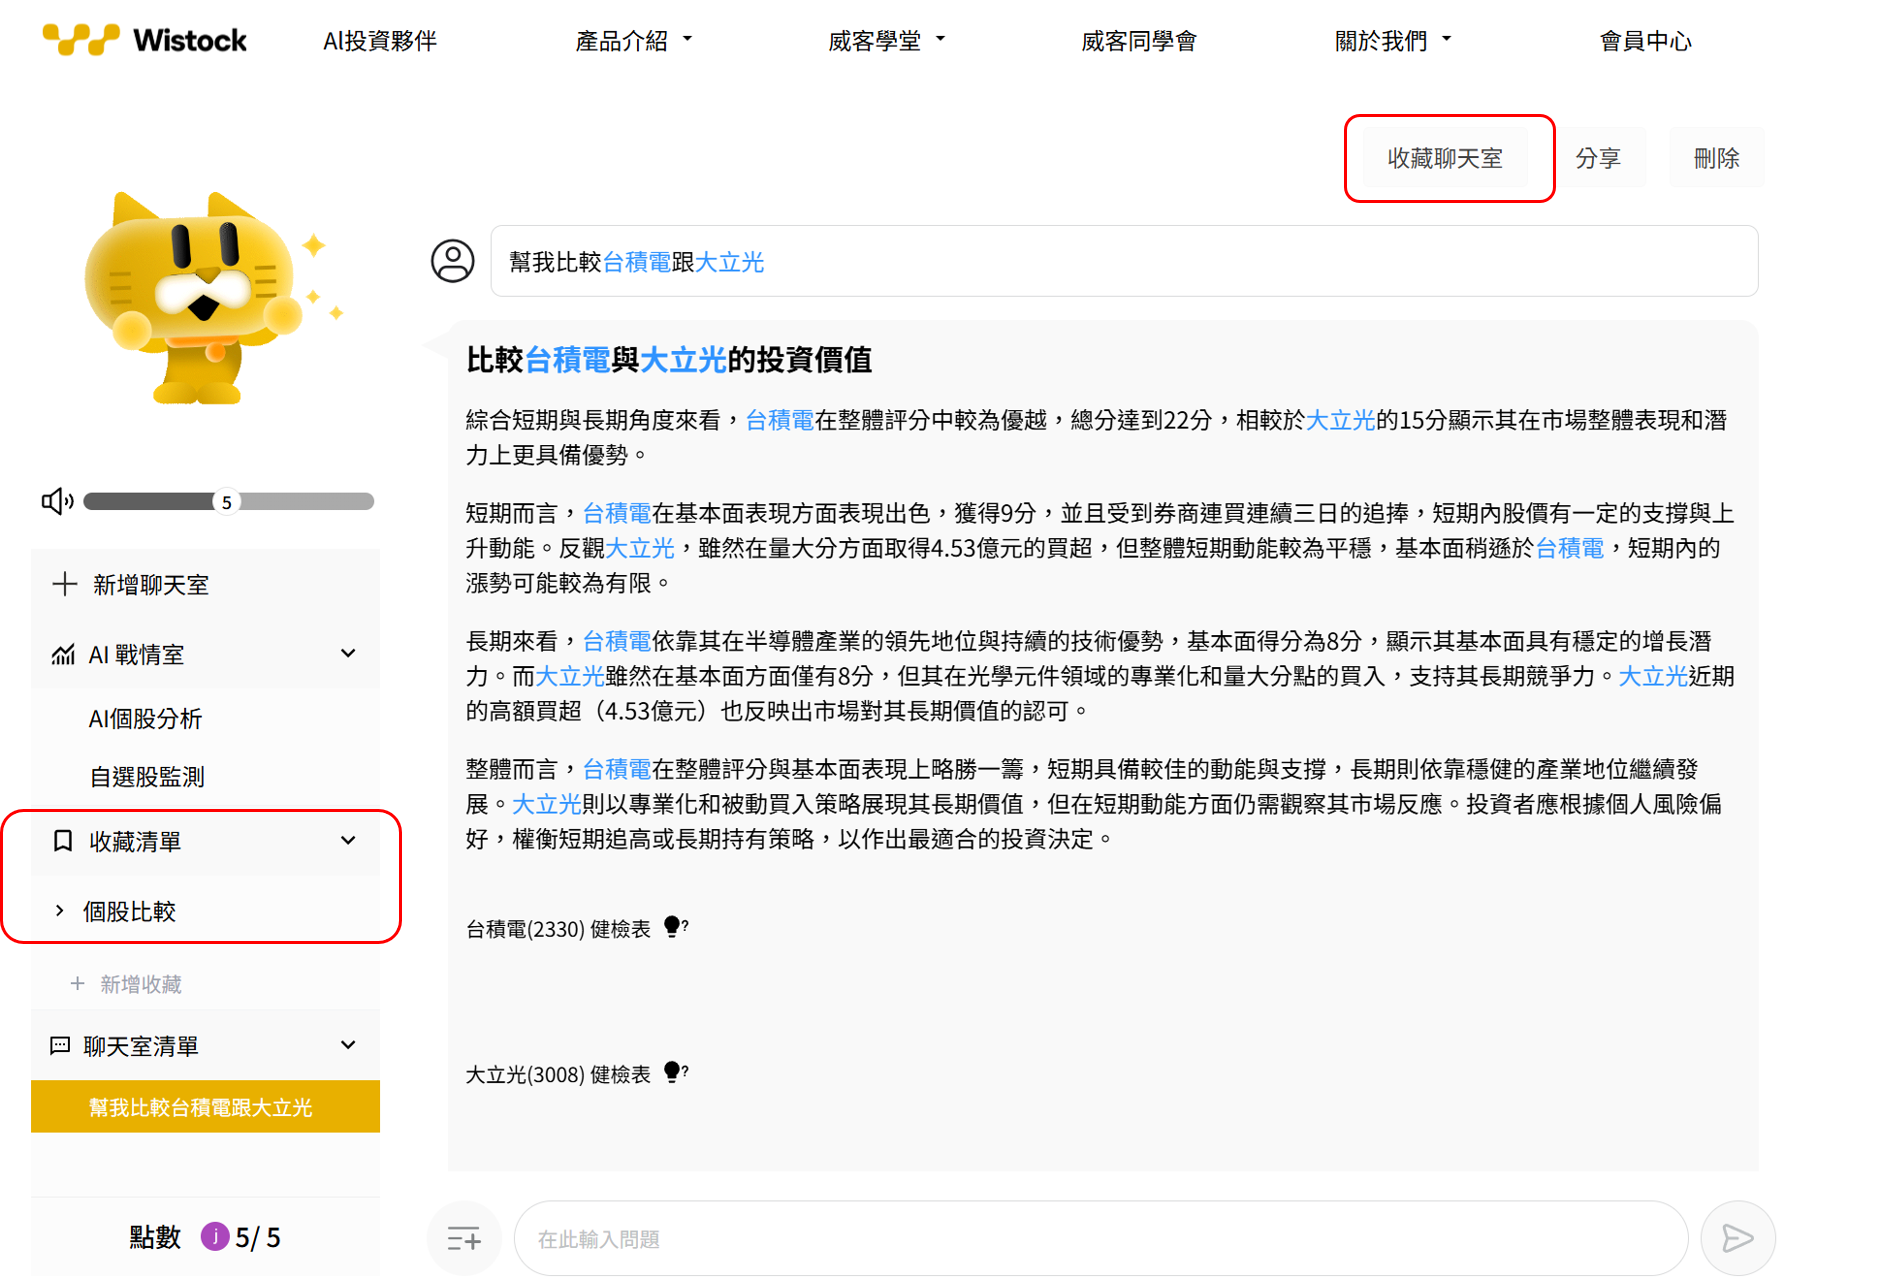Collapse the 收藏清單 section
The height and width of the screenshot is (1279, 1880).
(x=348, y=841)
